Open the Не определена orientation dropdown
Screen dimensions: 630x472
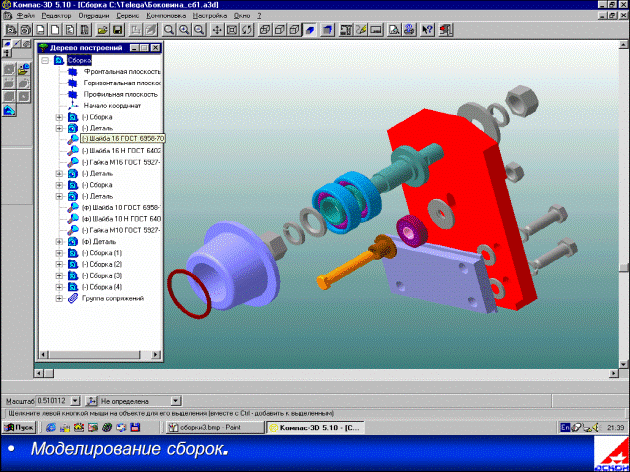pos(176,400)
